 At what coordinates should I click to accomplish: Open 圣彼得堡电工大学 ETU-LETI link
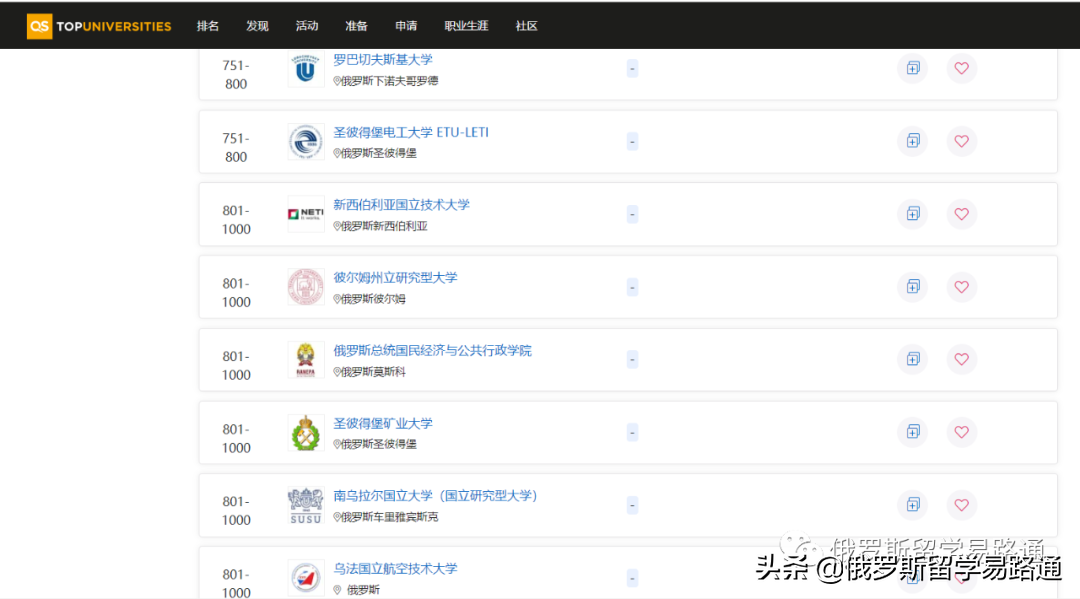[x=411, y=132]
